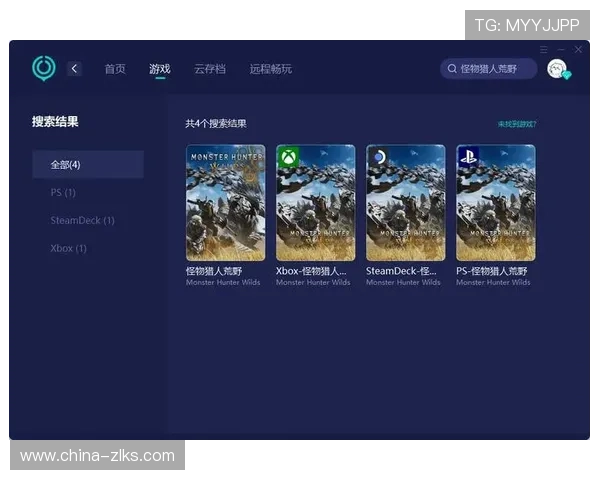Click the PlayStation logo badge on cover
The image size is (600, 480).
pyautogui.click(x=468, y=157)
